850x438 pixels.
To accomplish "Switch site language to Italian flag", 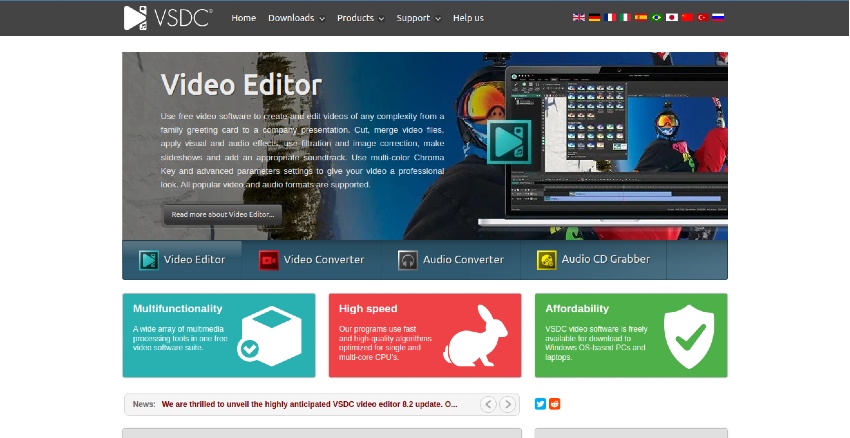I will coord(625,17).
